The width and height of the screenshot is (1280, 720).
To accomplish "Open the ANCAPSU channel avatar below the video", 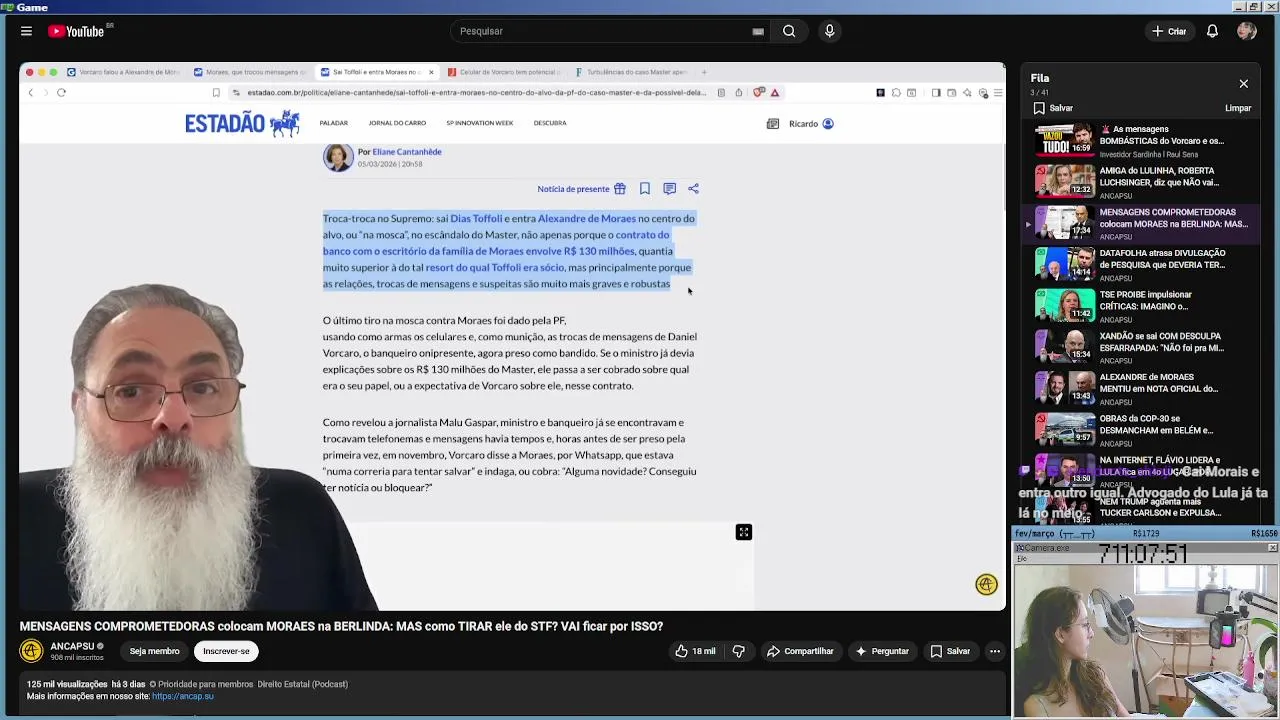I will [31, 651].
